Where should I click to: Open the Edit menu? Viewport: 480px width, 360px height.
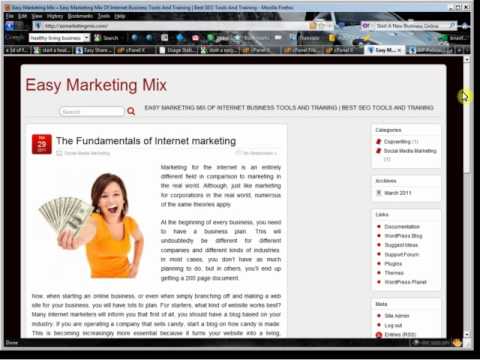click(x=22, y=16)
